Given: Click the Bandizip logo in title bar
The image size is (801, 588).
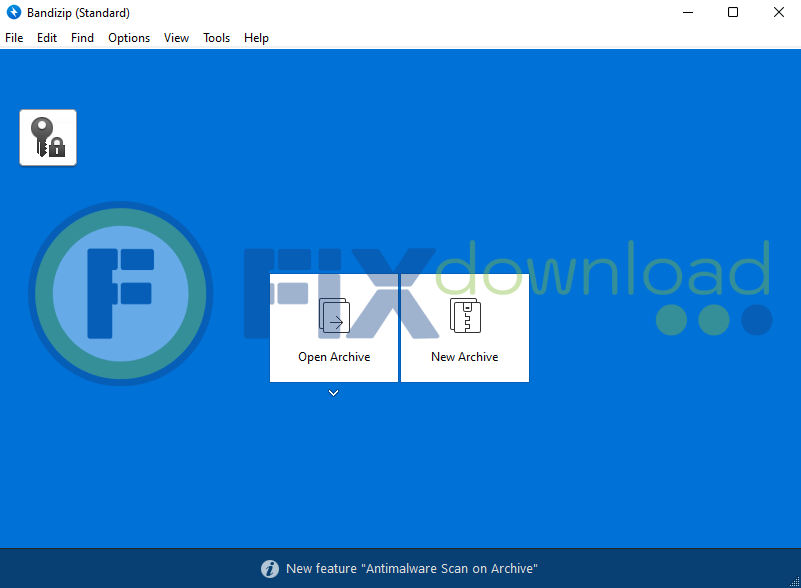Looking at the screenshot, I should pyautogui.click(x=14, y=13).
